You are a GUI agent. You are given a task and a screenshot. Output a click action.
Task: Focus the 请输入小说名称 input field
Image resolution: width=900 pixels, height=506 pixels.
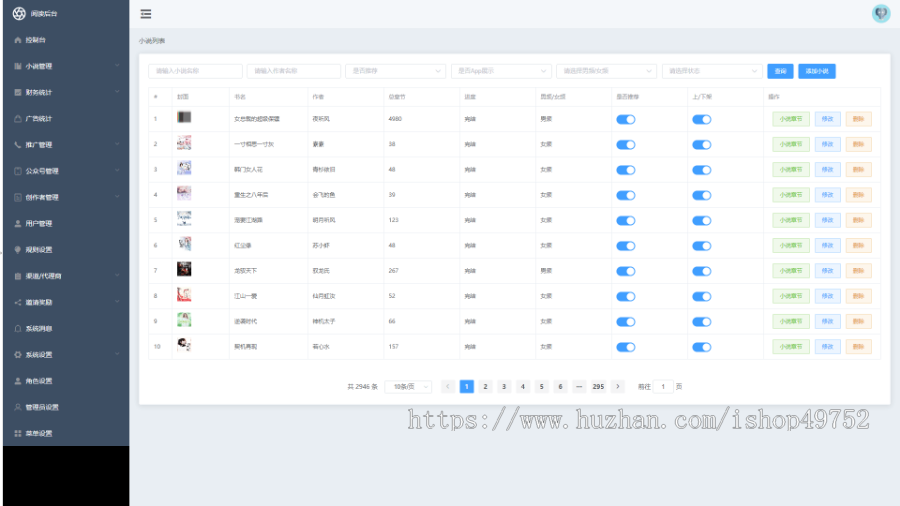pyautogui.click(x=195, y=71)
